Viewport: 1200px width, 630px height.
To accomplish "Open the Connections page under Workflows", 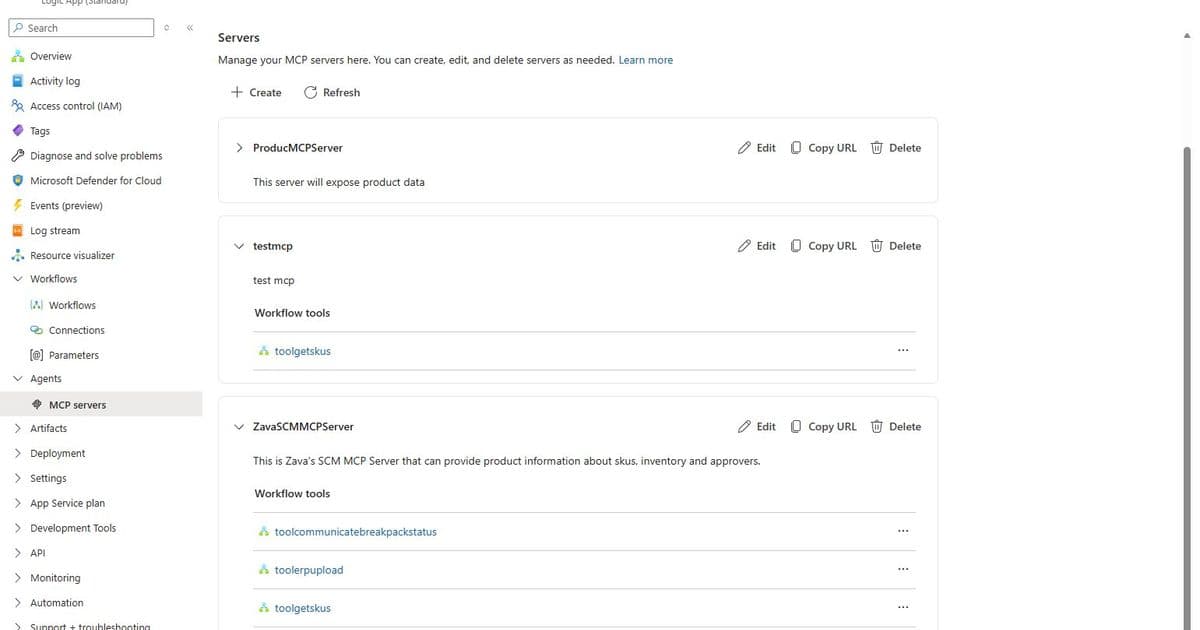I will tap(76, 330).
